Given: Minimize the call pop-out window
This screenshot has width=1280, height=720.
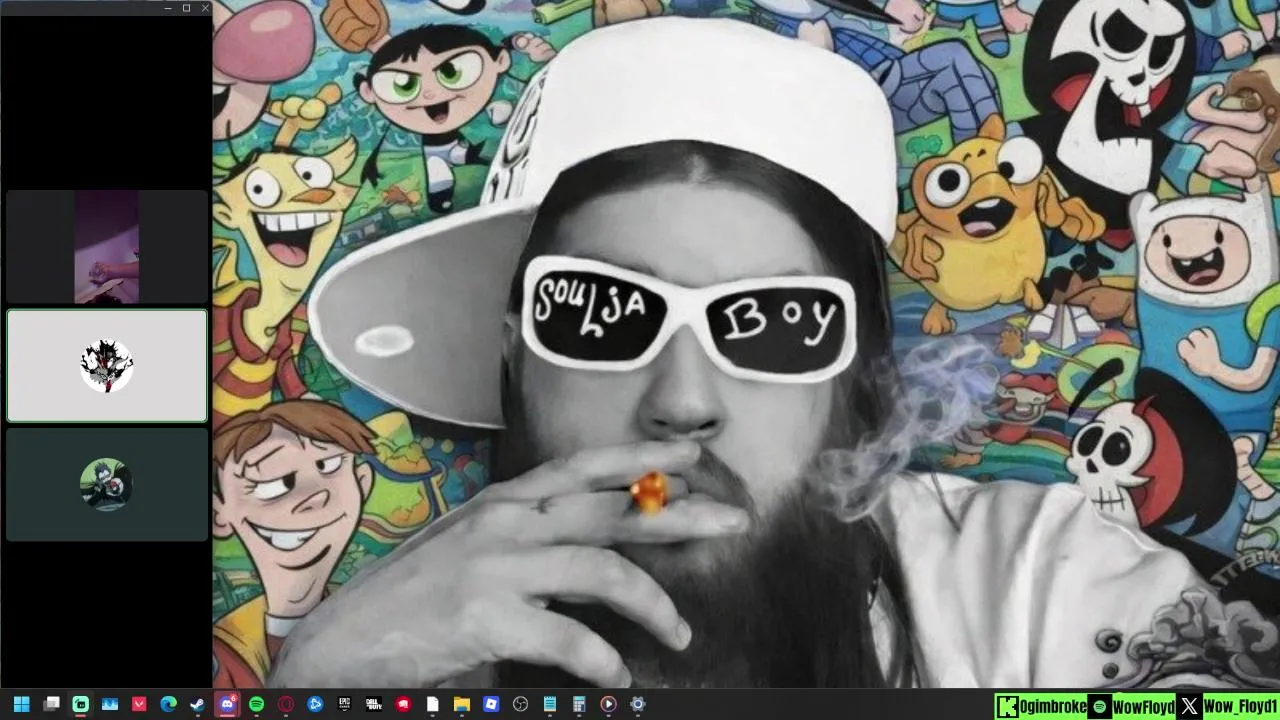Looking at the screenshot, I should 167,8.
